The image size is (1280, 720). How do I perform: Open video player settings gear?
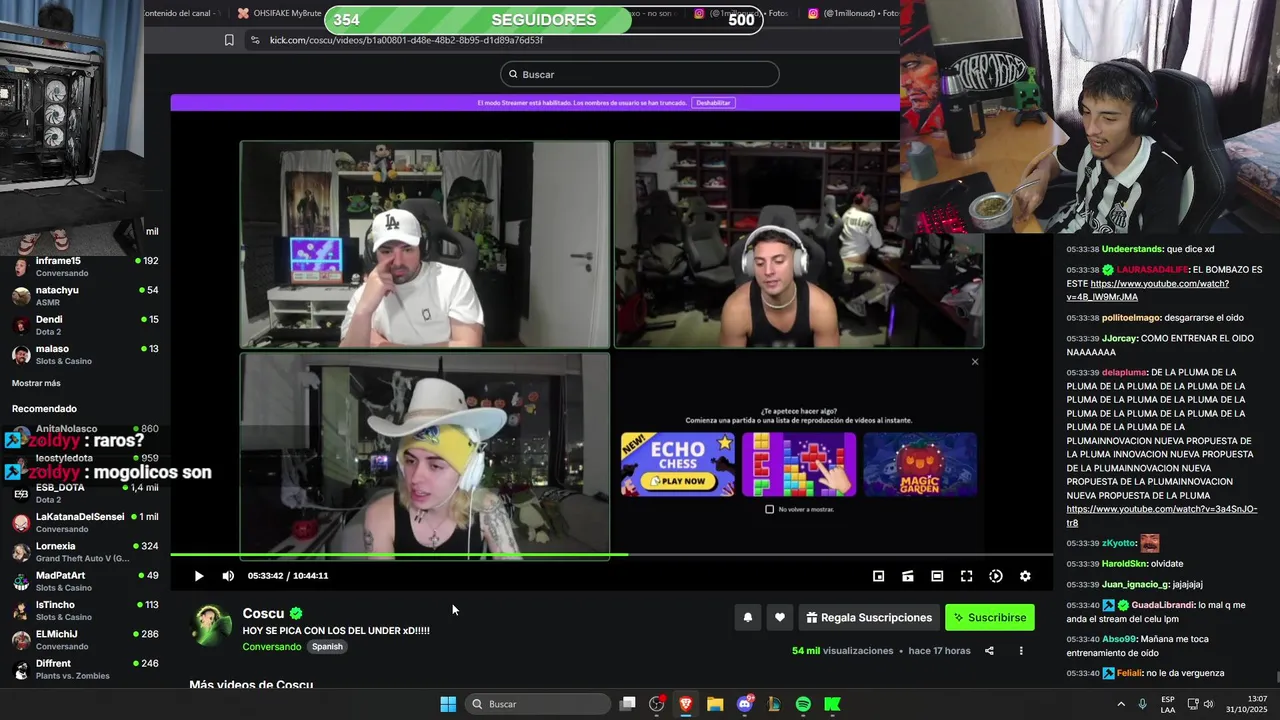tap(1025, 576)
